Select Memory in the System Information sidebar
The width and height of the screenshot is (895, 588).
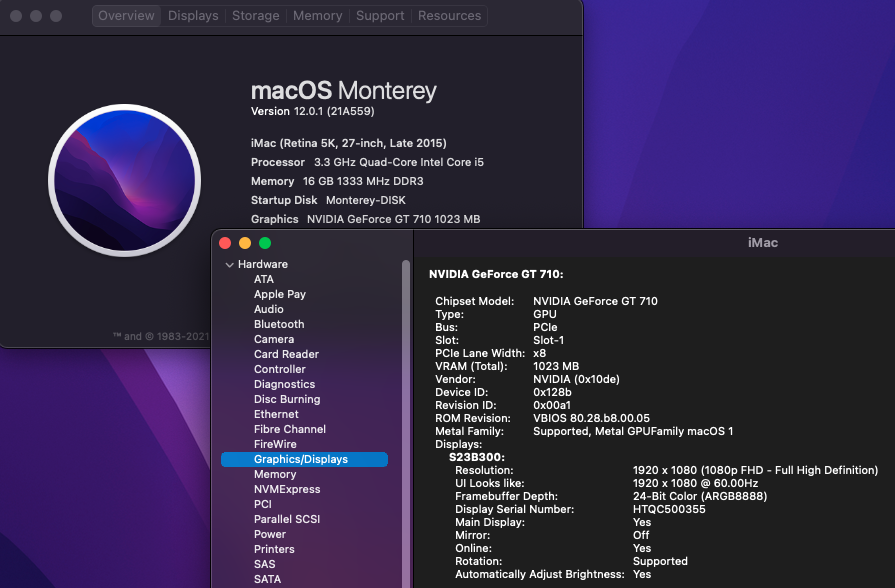pyautogui.click(x=275, y=474)
